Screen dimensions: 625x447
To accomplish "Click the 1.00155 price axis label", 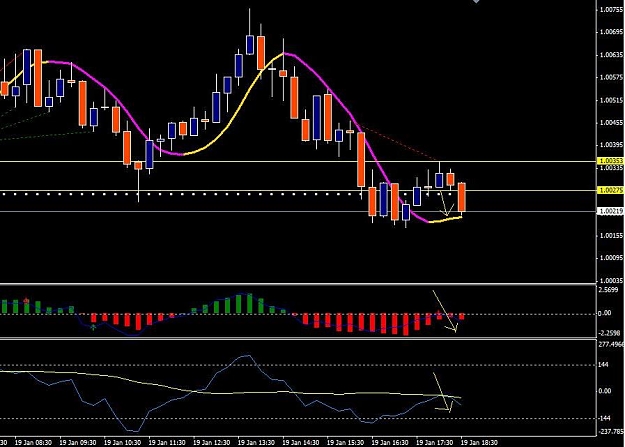I will click(612, 236).
